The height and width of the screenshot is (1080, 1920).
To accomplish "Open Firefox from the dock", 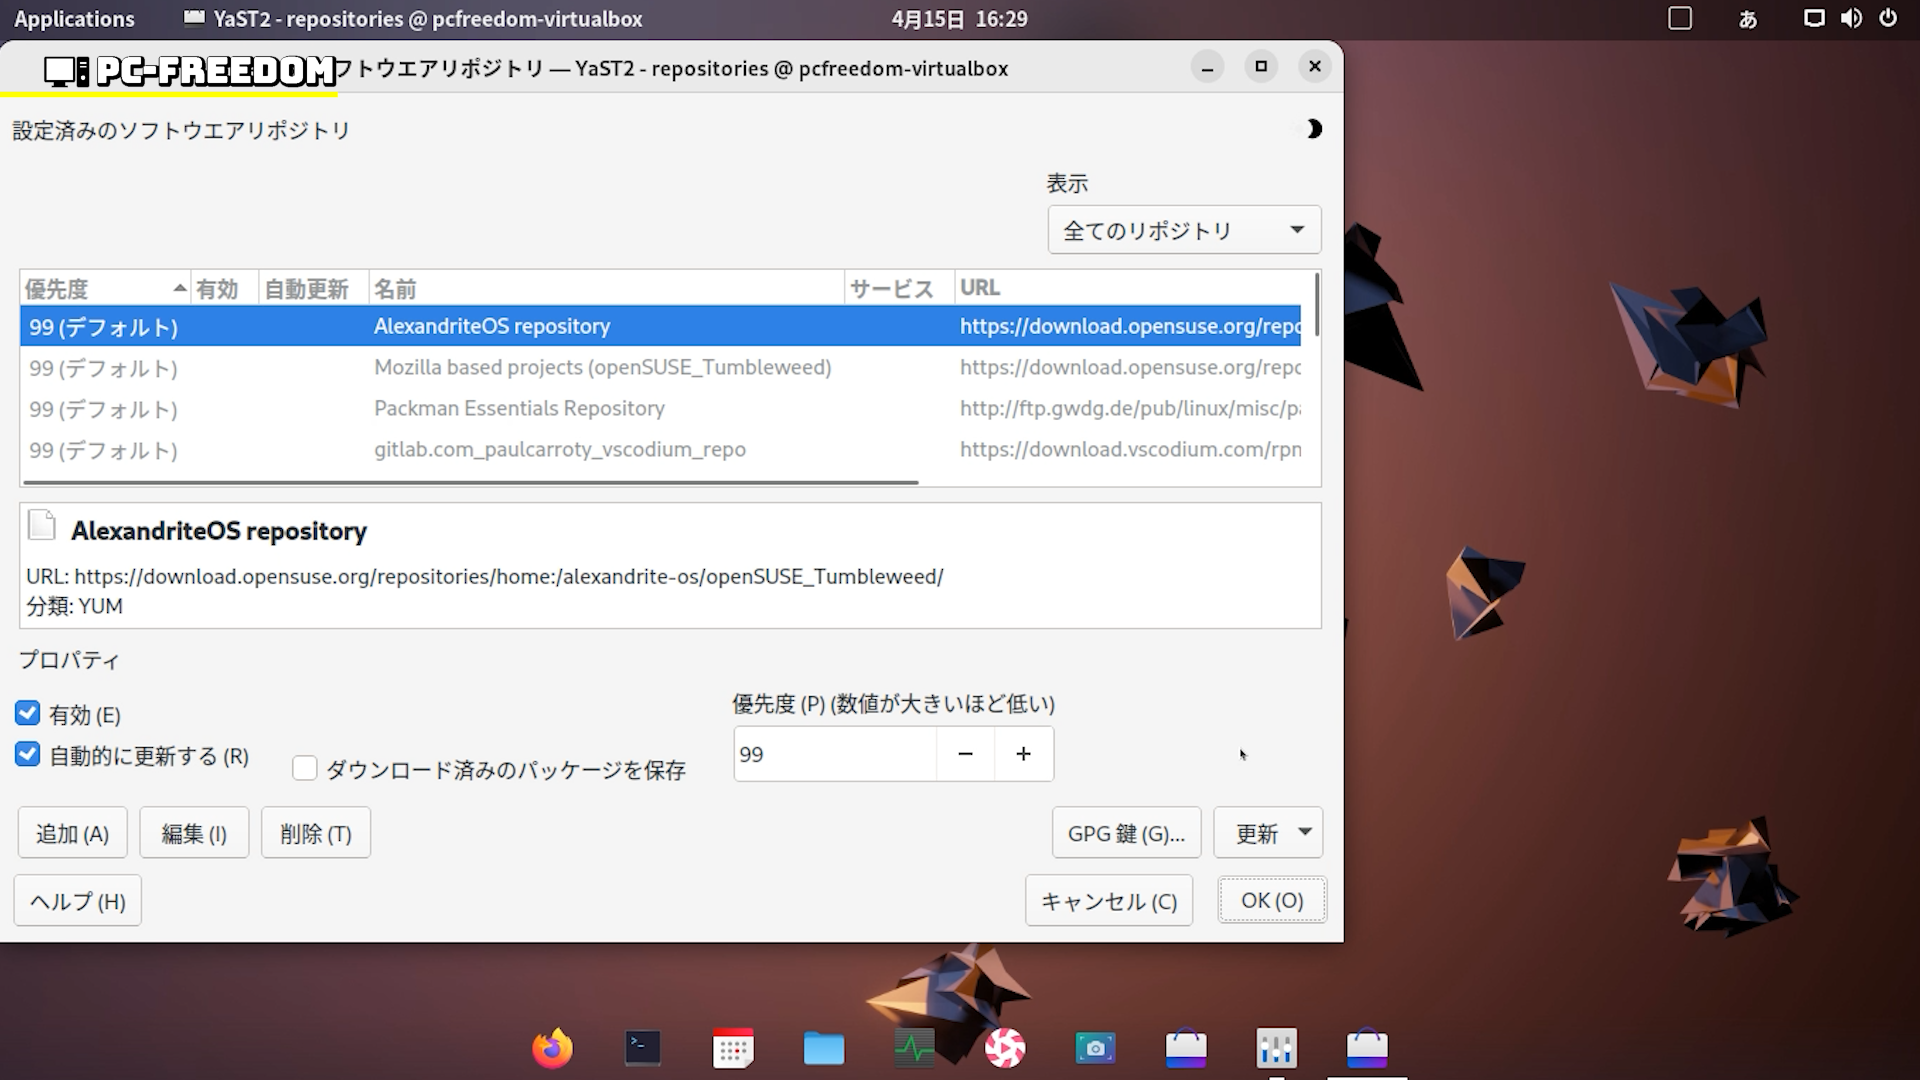I will coord(552,1048).
